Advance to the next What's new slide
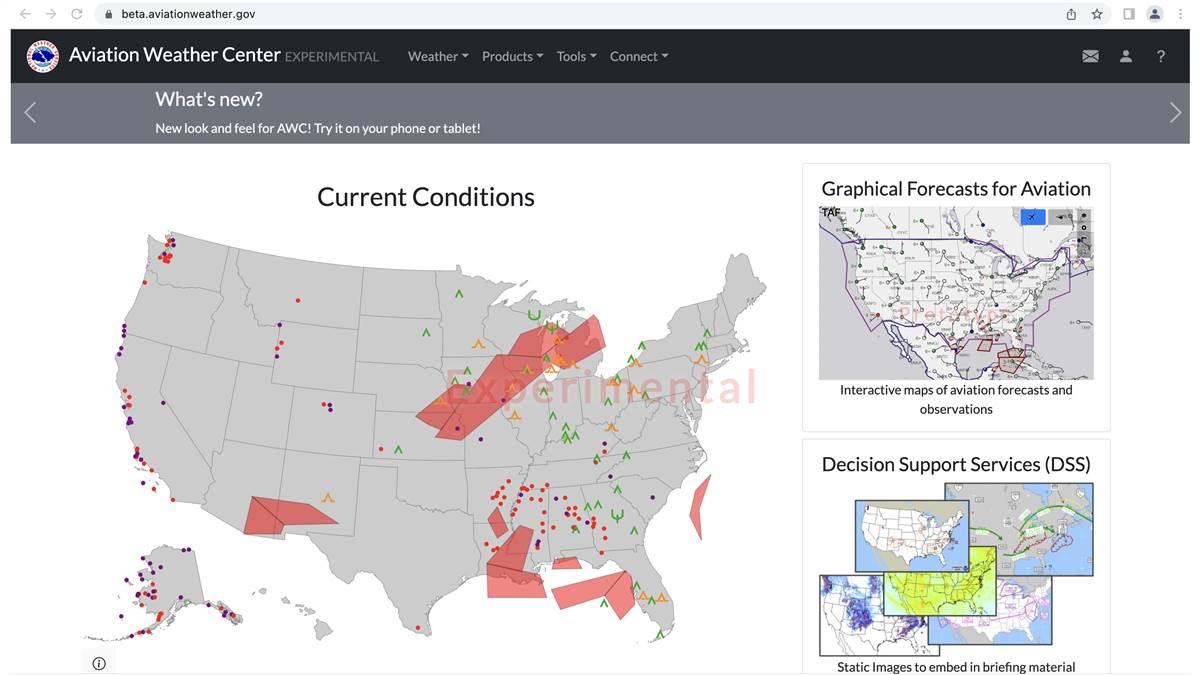Viewport: 1200px width, 675px height. pyautogui.click(x=1175, y=113)
